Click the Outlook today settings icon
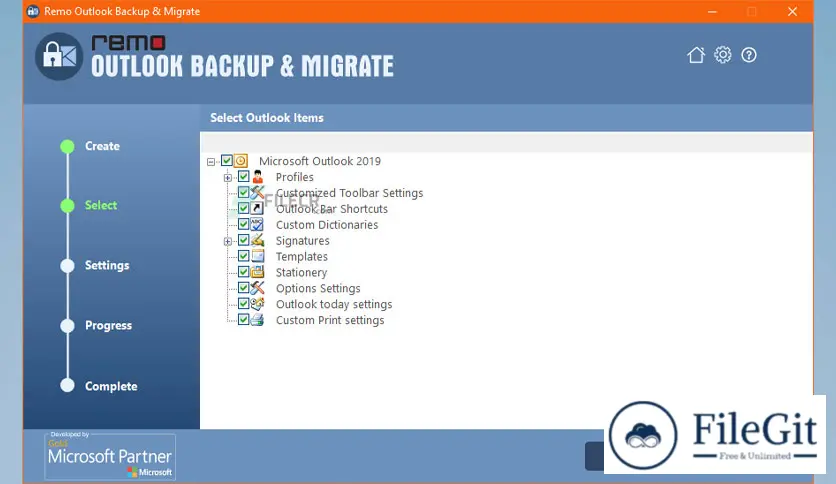The width and height of the screenshot is (836, 484). tap(258, 304)
